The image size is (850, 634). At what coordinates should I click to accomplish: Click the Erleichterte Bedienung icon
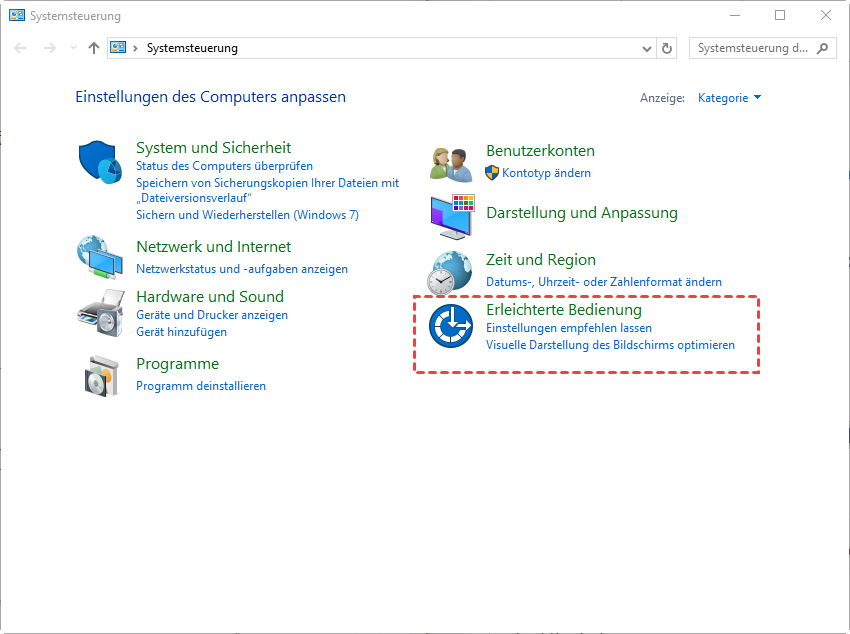tap(451, 327)
